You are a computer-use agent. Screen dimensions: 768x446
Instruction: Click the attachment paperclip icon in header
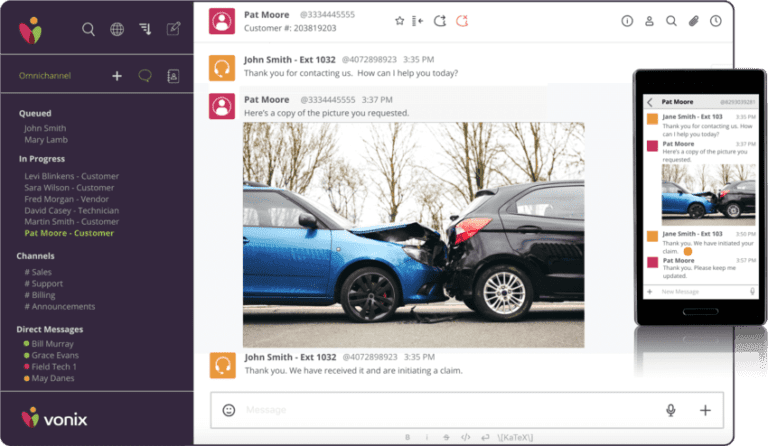(x=694, y=20)
